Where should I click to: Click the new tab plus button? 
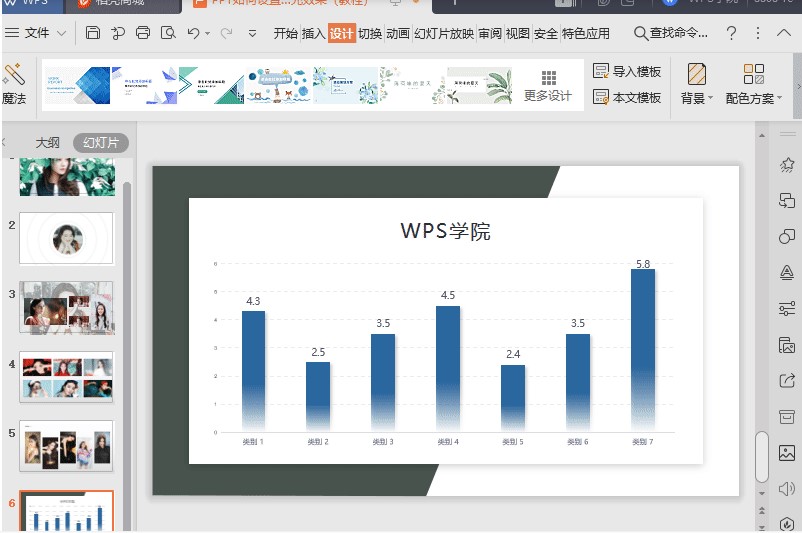point(455,3)
